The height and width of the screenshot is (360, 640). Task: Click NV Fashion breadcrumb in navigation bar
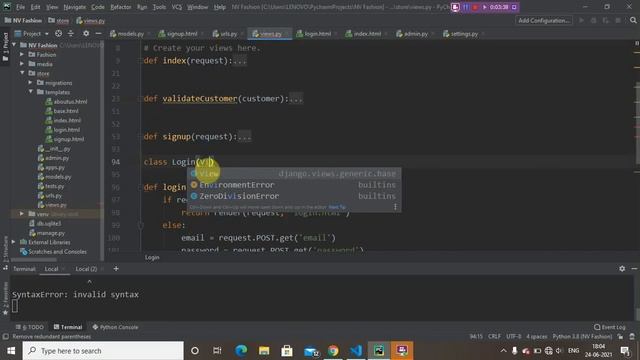[x=23, y=20]
